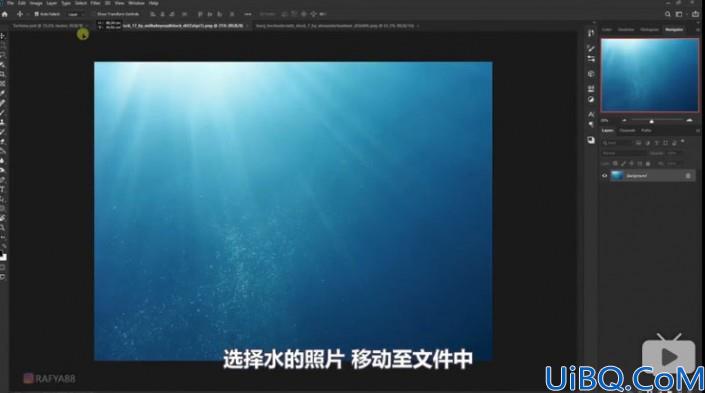Select the Eyedropper tool

(x=2, y=93)
